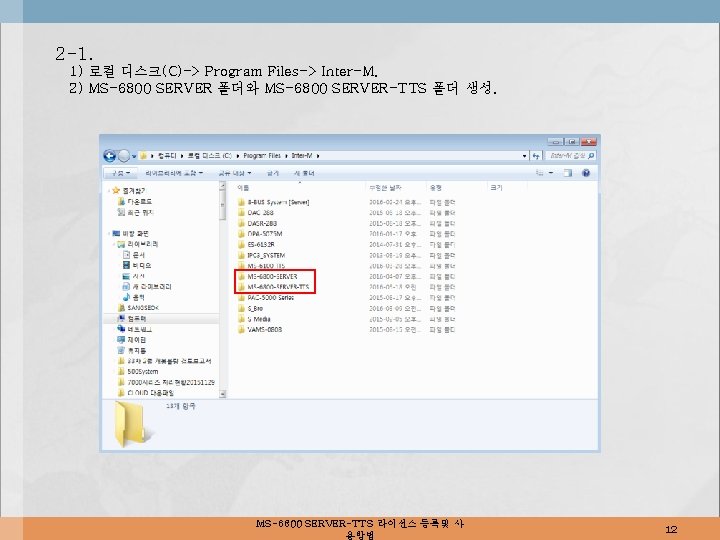The height and width of the screenshot is (540, 720).
Task: Click the modified date of the ES-6132R row
Action: coord(395,245)
